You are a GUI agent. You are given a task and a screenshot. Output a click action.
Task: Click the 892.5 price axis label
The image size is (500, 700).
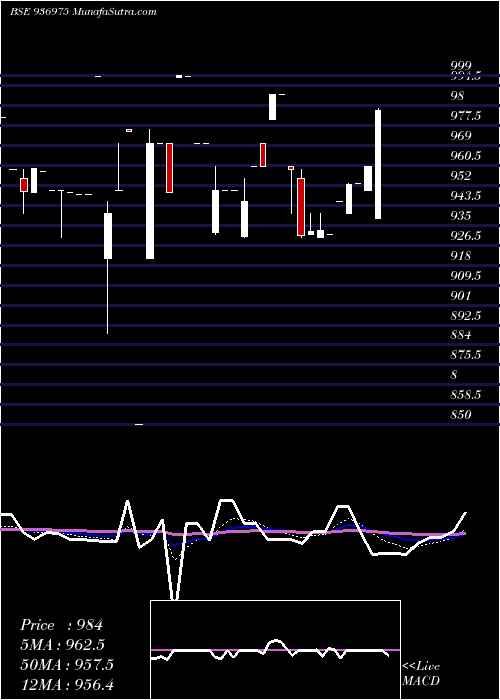(x=466, y=315)
